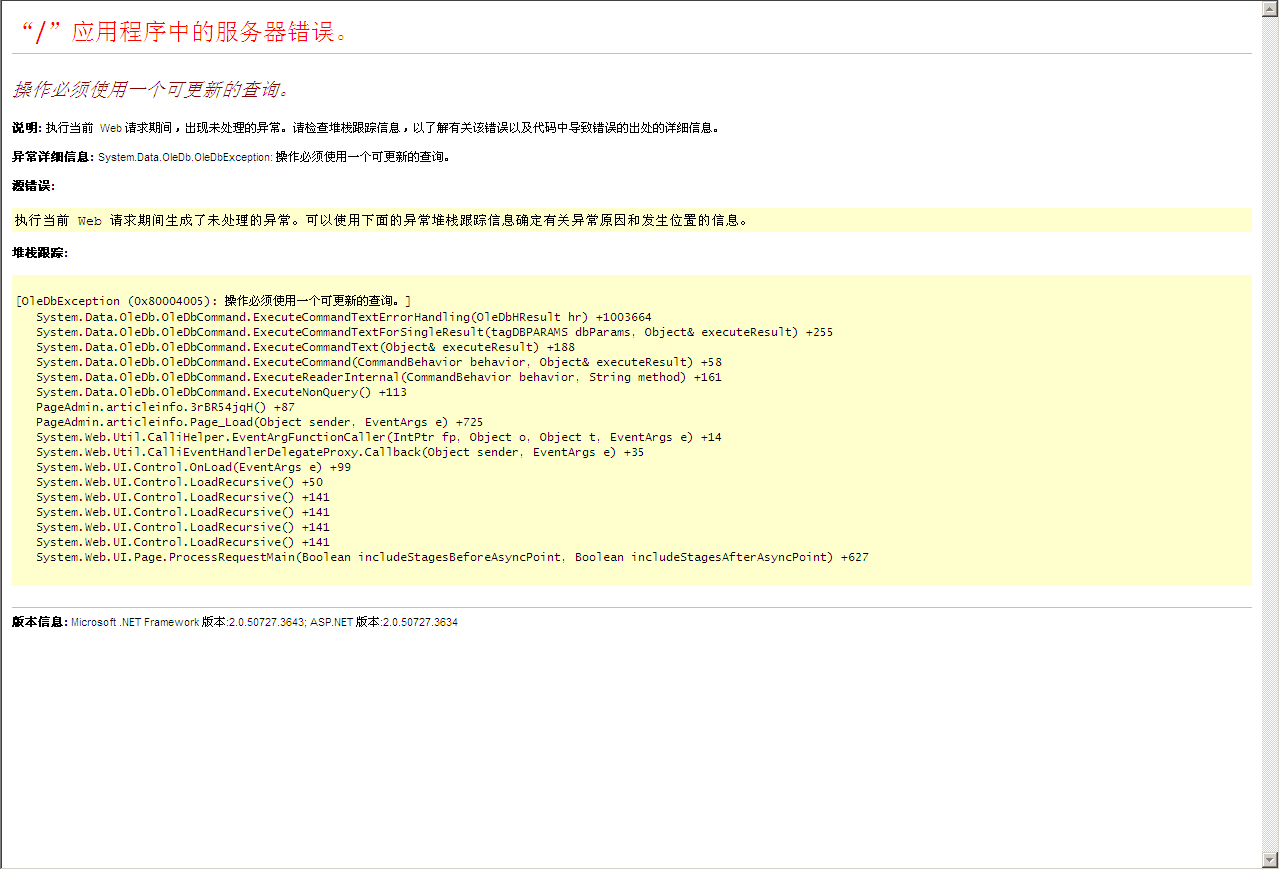Click the '异常详细信息' label
The height and width of the screenshot is (869, 1280).
(x=52, y=157)
